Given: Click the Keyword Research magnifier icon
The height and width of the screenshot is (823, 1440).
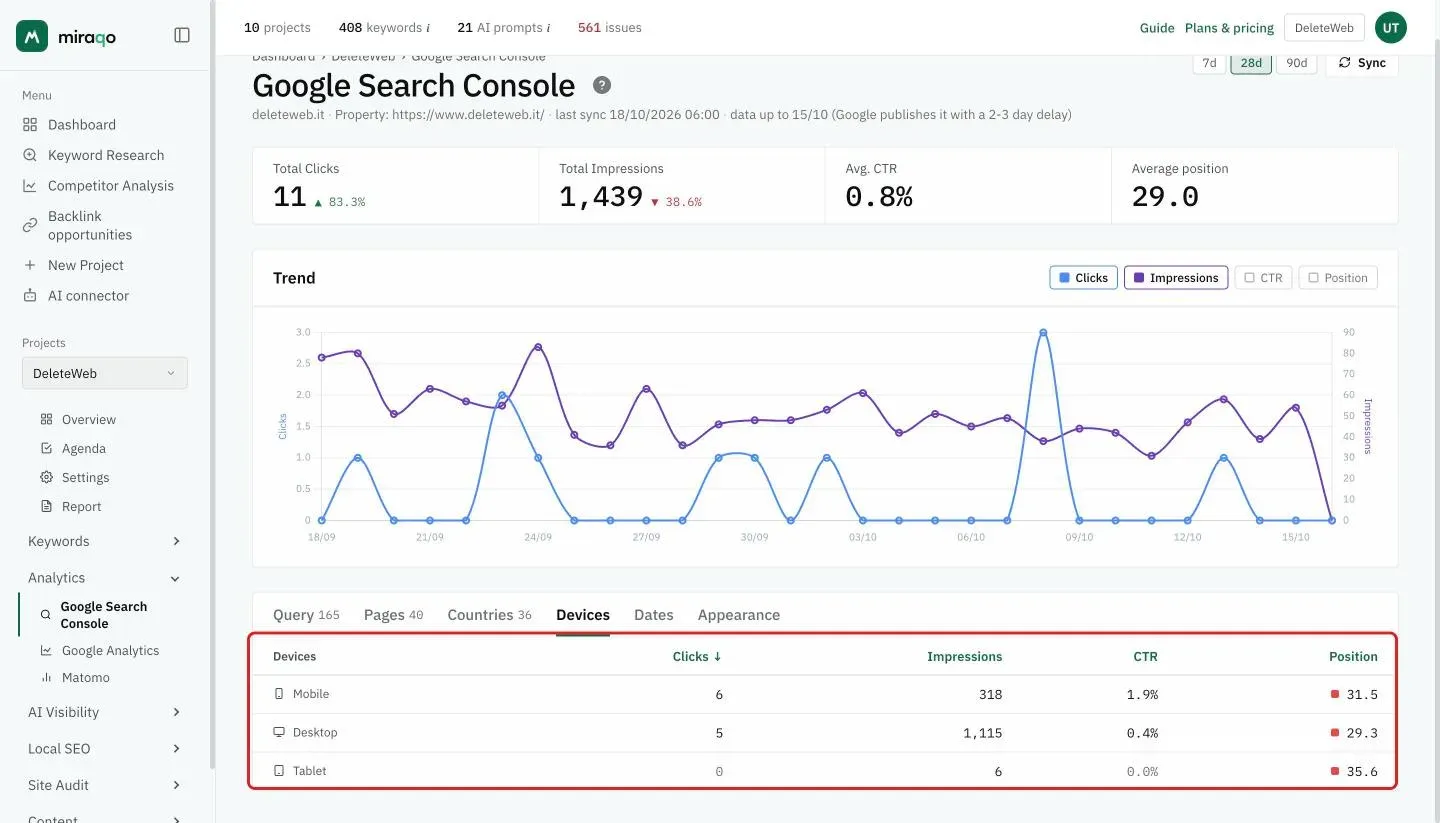Looking at the screenshot, I should coord(30,155).
